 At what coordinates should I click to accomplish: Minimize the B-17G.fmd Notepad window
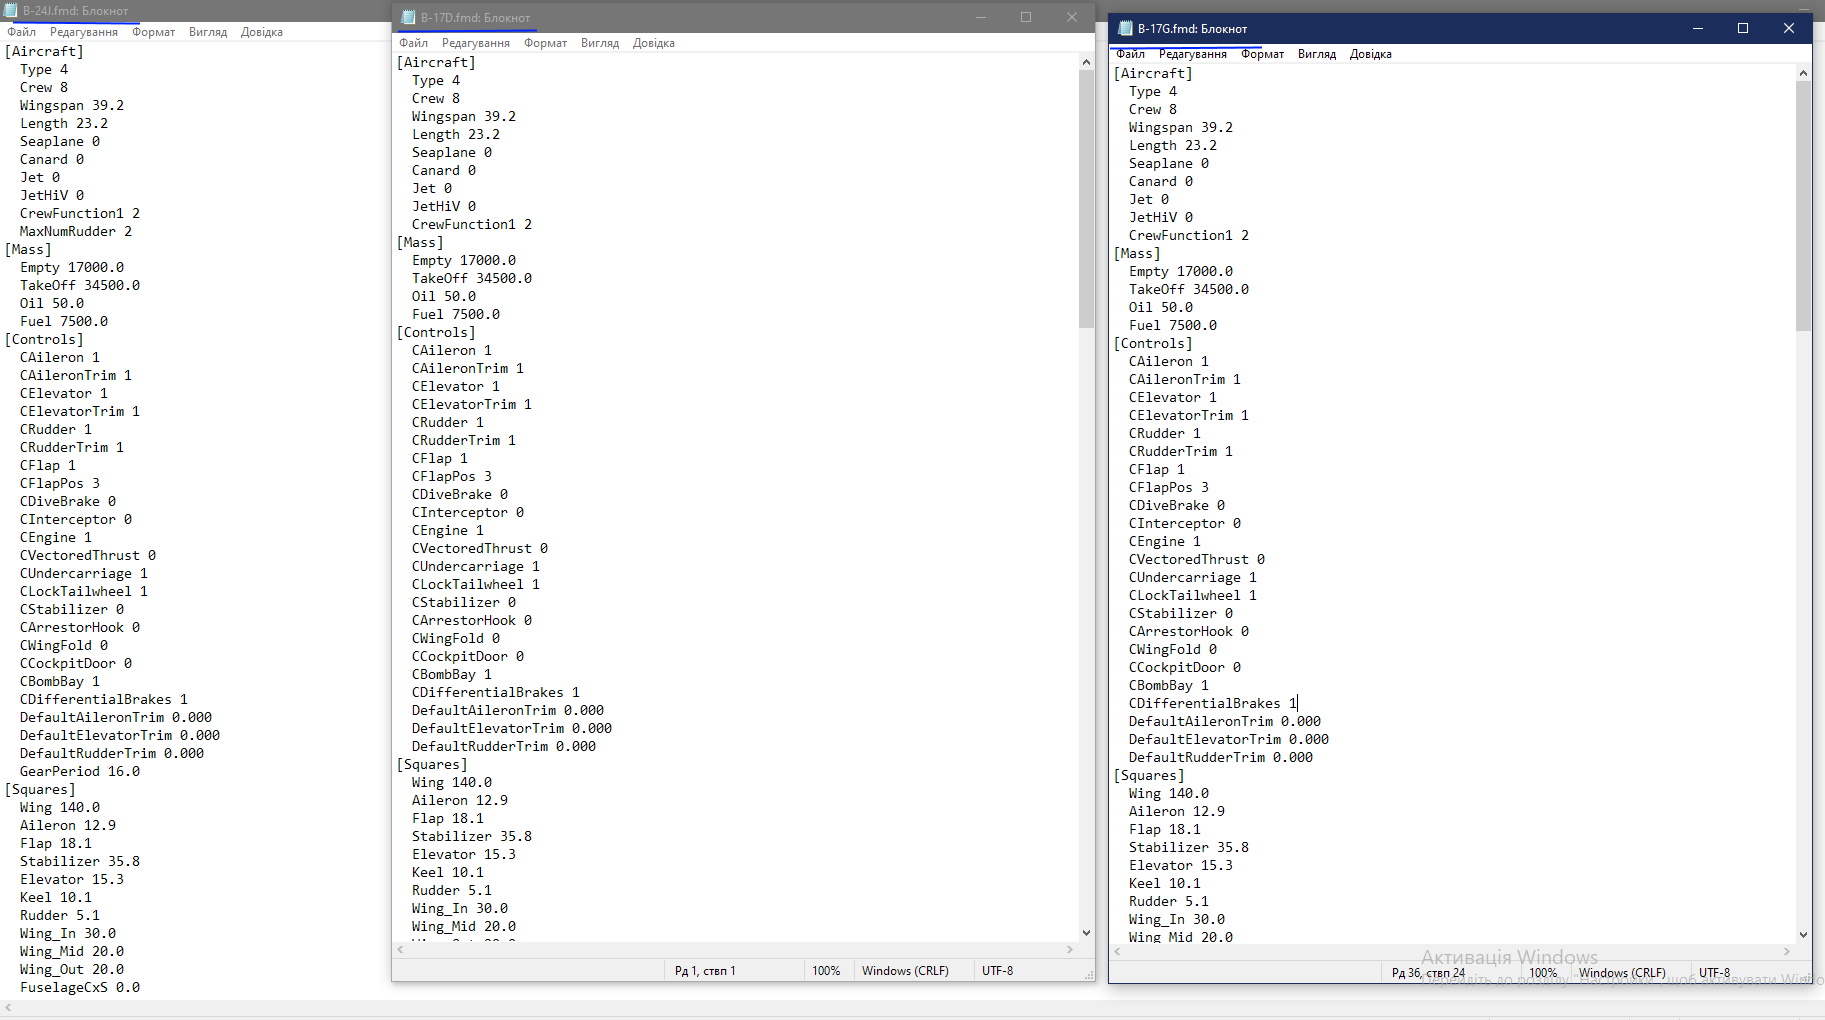(x=1697, y=28)
